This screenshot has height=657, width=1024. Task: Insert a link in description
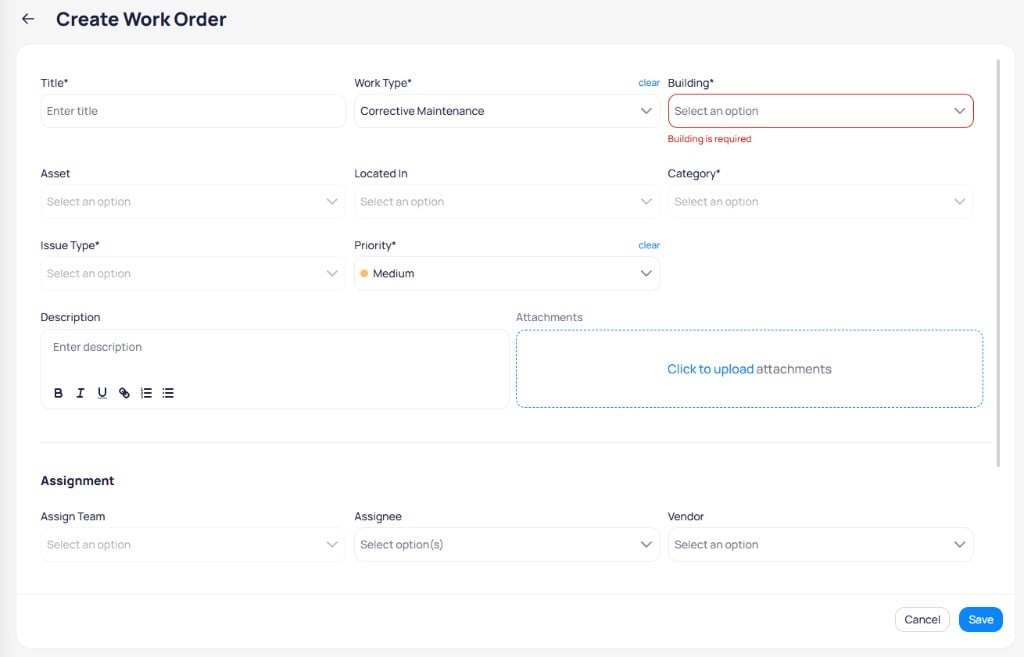click(x=124, y=393)
